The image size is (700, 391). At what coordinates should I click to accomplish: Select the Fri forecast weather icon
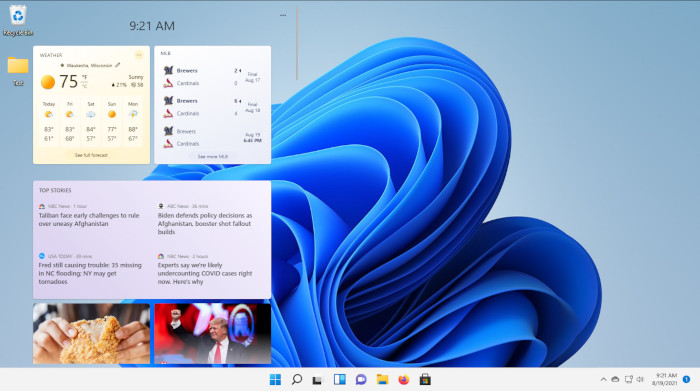tap(70, 115)
